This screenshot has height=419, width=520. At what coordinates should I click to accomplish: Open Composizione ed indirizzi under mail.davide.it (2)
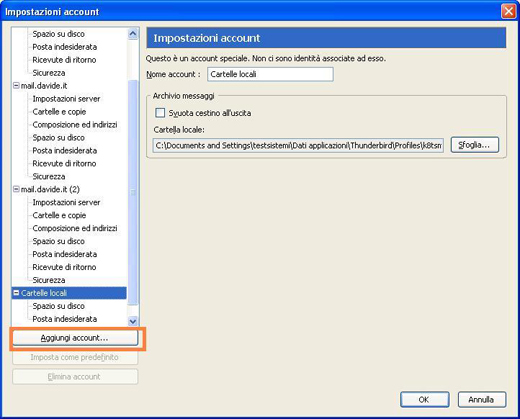75,228
